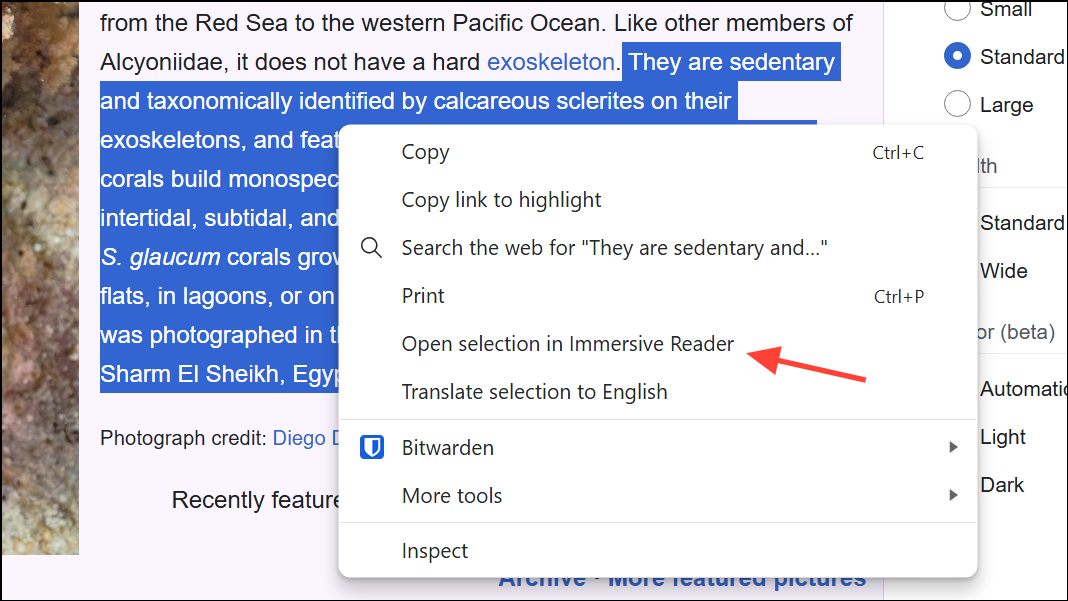Expand the Bitwarden submenu arrow
Viewport: 1068px width, 601px height.
click(953, 448)
